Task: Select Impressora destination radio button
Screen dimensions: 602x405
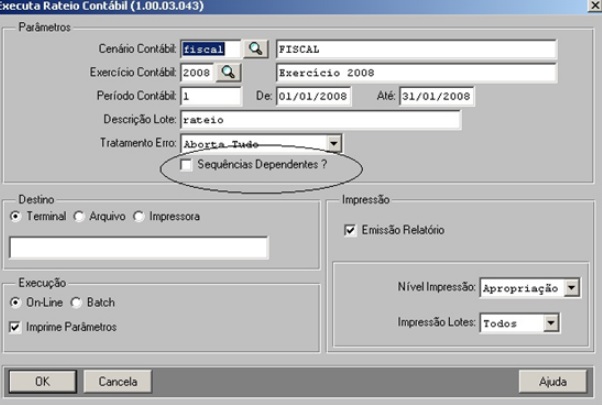Action: coord(139,217)
